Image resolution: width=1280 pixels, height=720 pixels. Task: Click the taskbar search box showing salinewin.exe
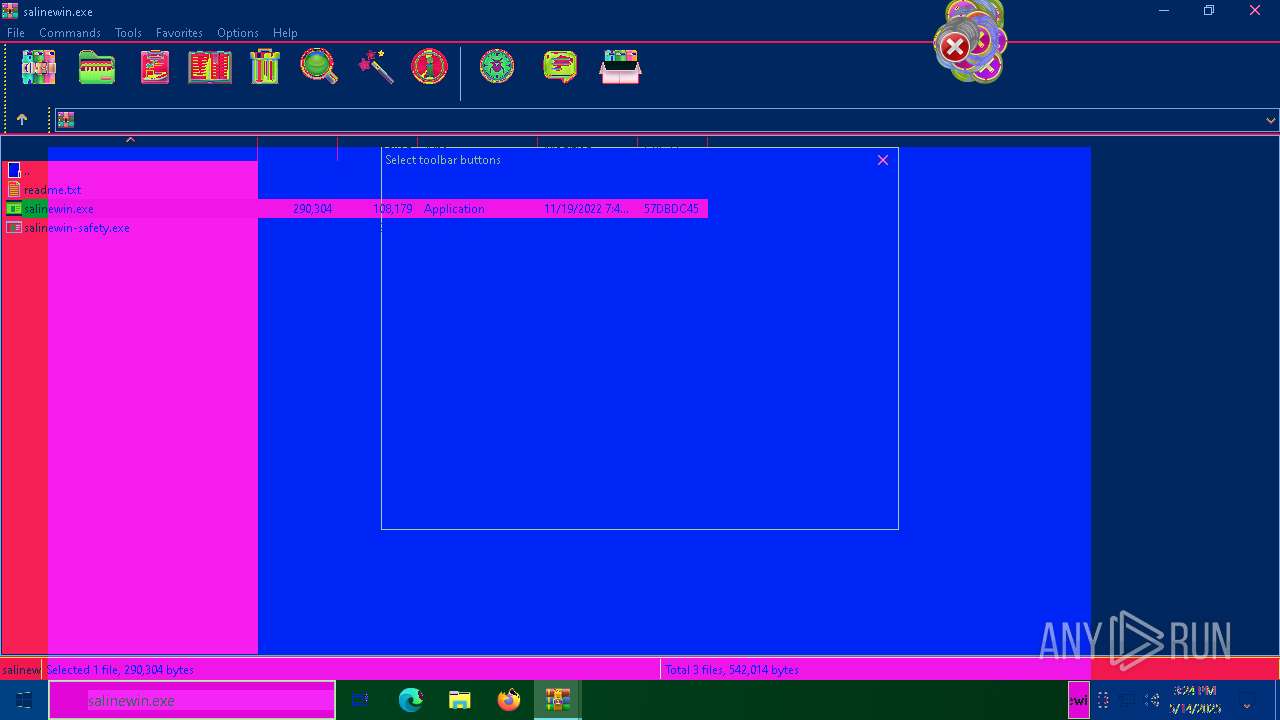[x=192, y=700]
